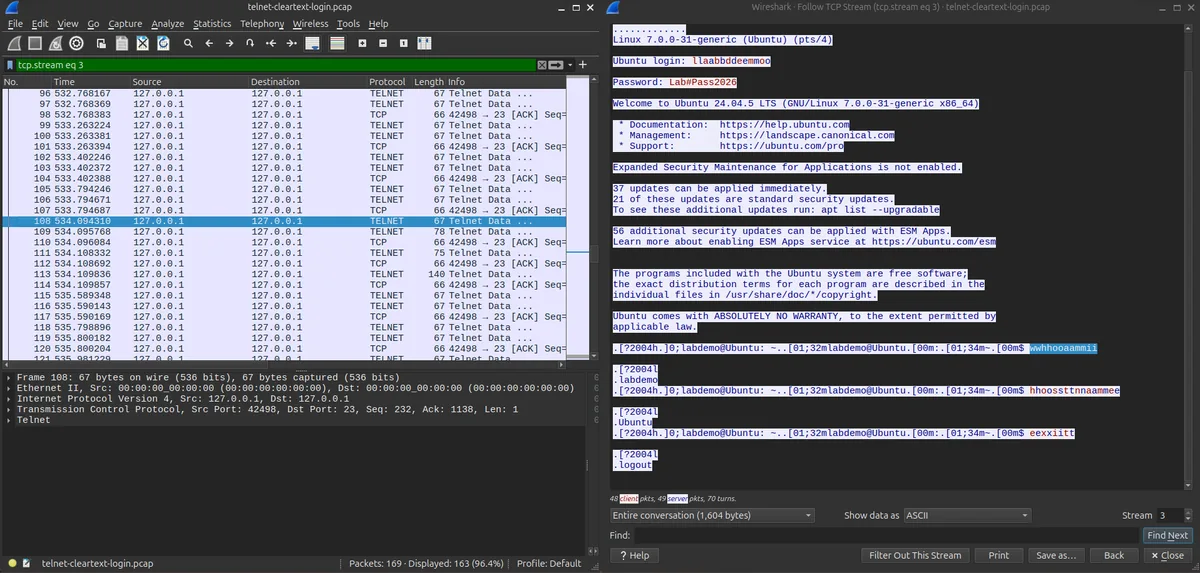This screenshot has width=1200, height=573.
Task: Go back in packet history arrow
Action: [209, 43]
